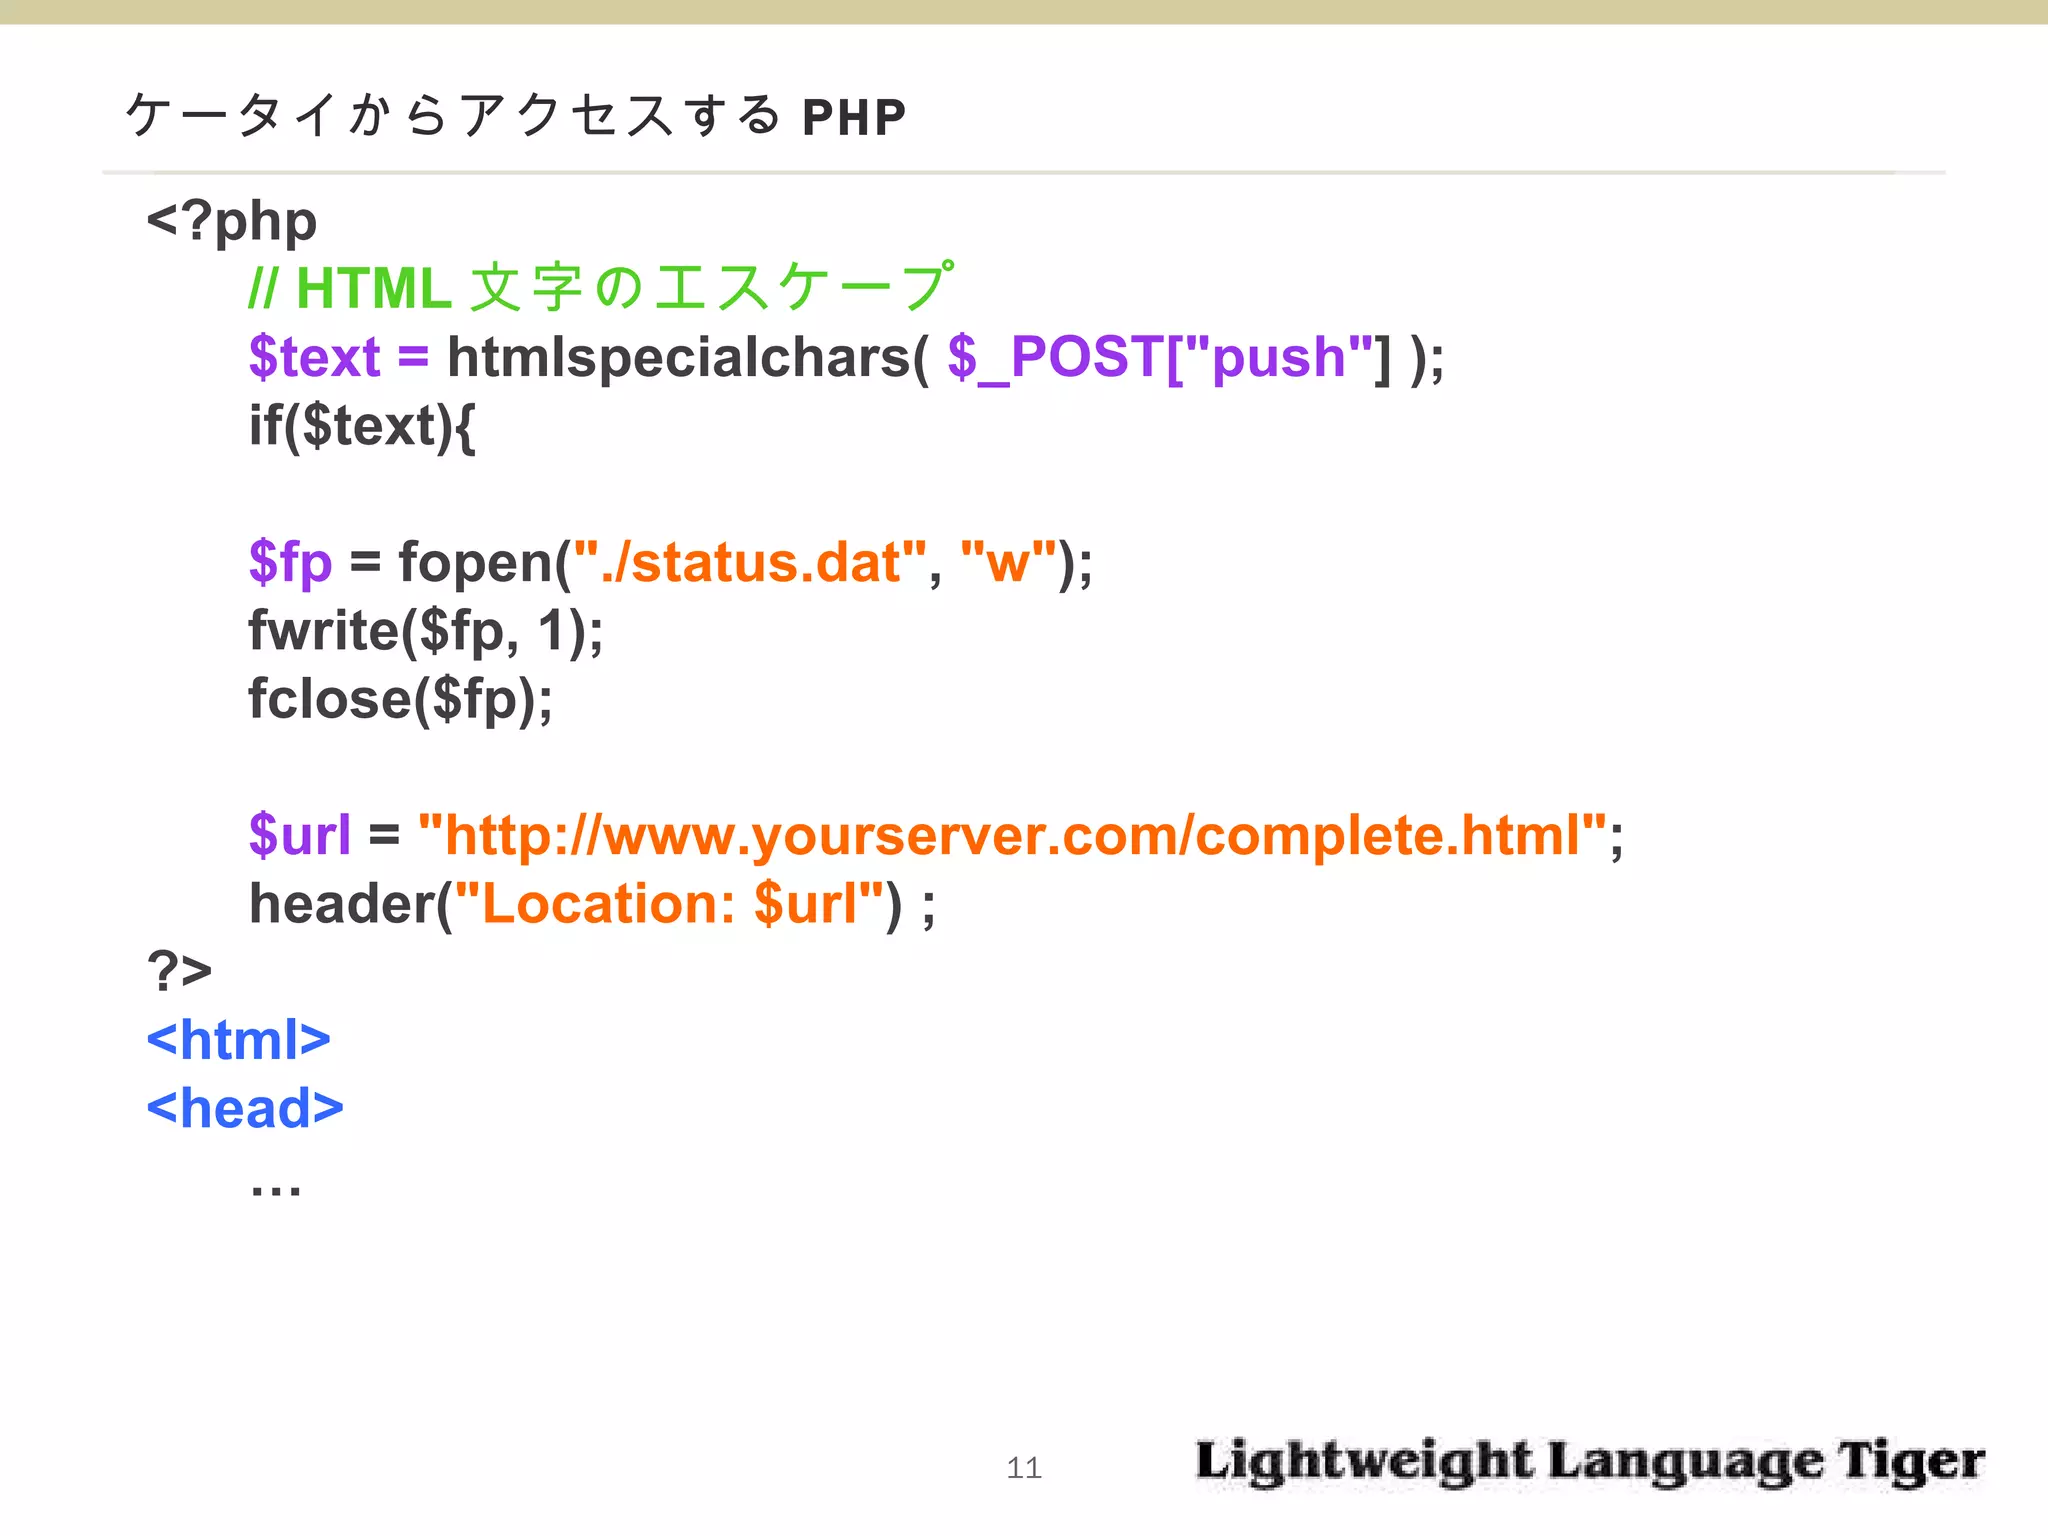Click the green comment // HTML 文字のエスケープ
Screen dimensions: 2048x1536
[x=602, y=288]
